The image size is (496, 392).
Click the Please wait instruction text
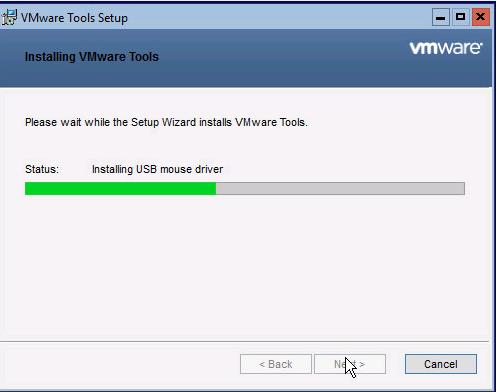click(166, 122)
